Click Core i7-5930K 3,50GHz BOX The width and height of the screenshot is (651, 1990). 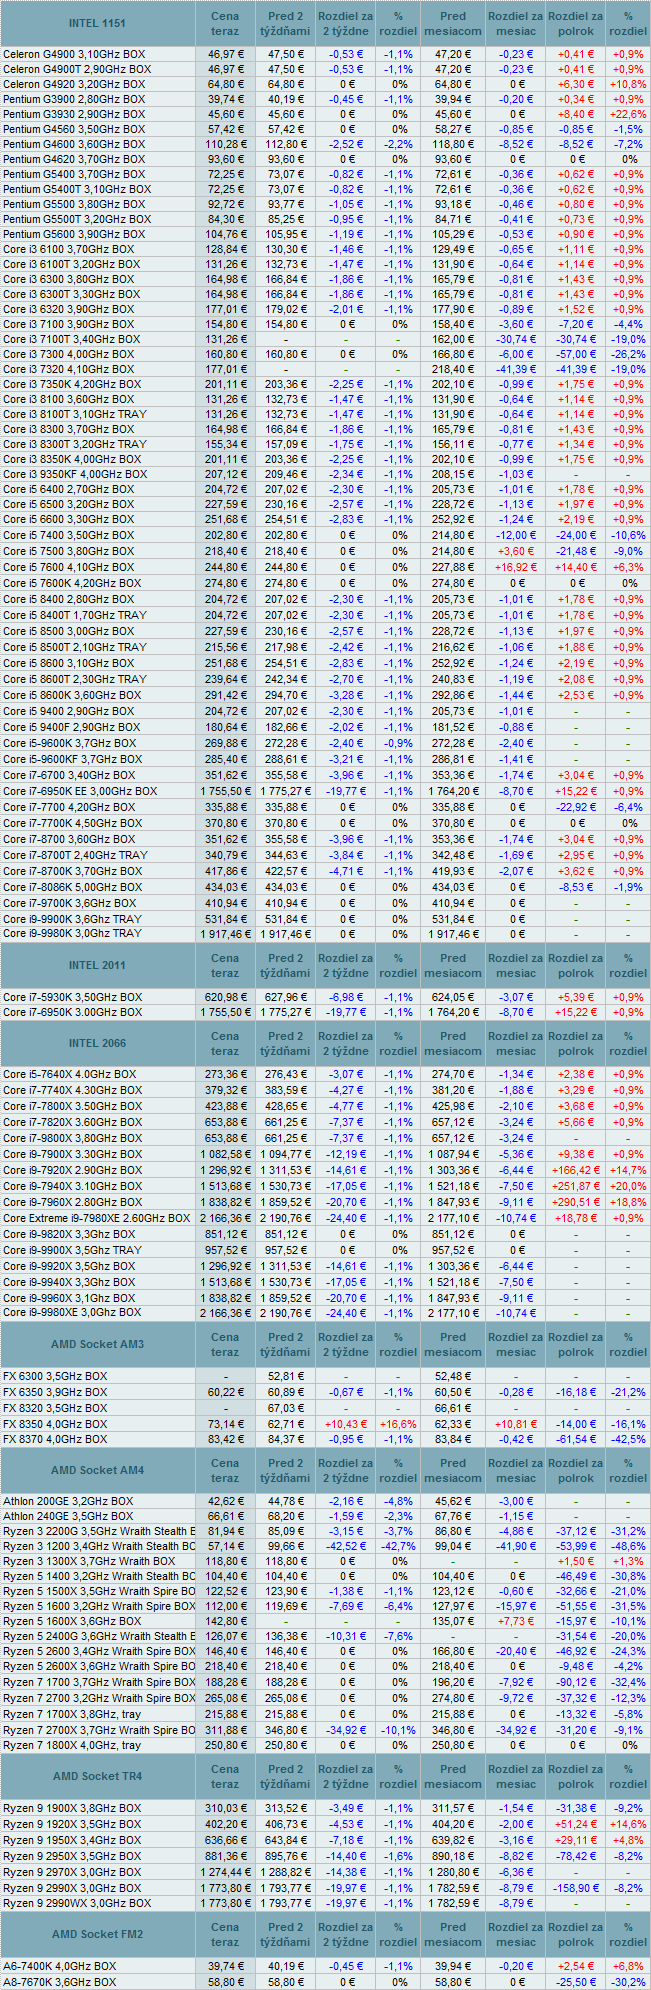point(72,997)
